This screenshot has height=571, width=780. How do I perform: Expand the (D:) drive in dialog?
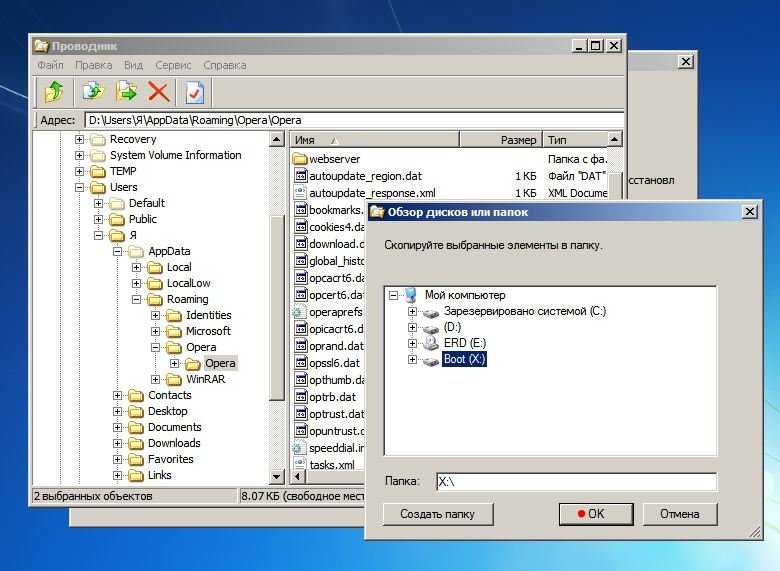coord(412,327)
